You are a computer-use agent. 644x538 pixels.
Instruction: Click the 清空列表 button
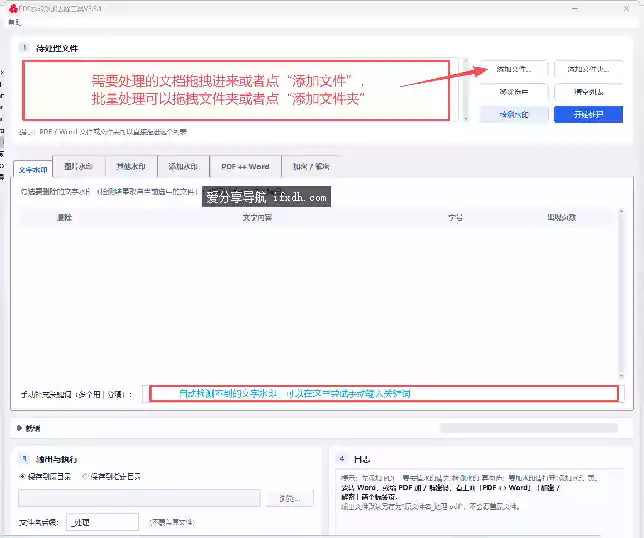[588, 92]
